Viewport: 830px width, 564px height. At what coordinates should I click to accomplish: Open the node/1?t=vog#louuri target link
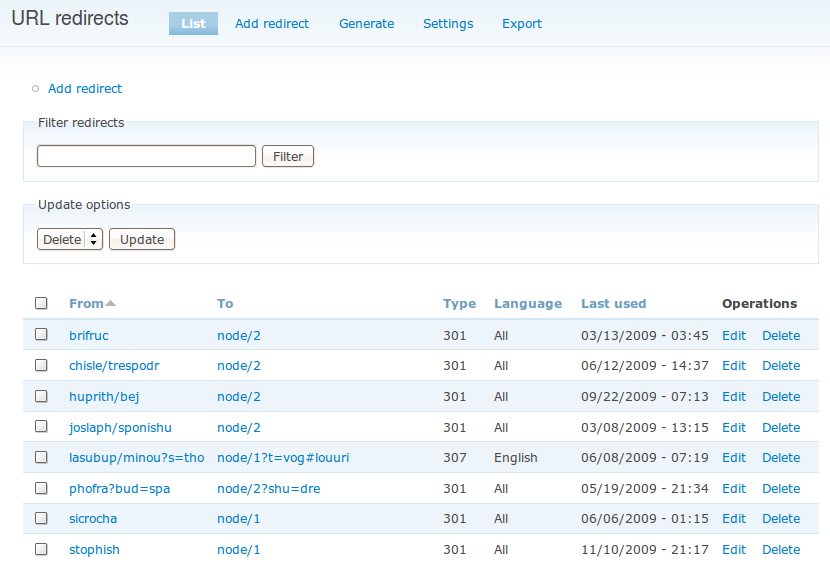283,458
